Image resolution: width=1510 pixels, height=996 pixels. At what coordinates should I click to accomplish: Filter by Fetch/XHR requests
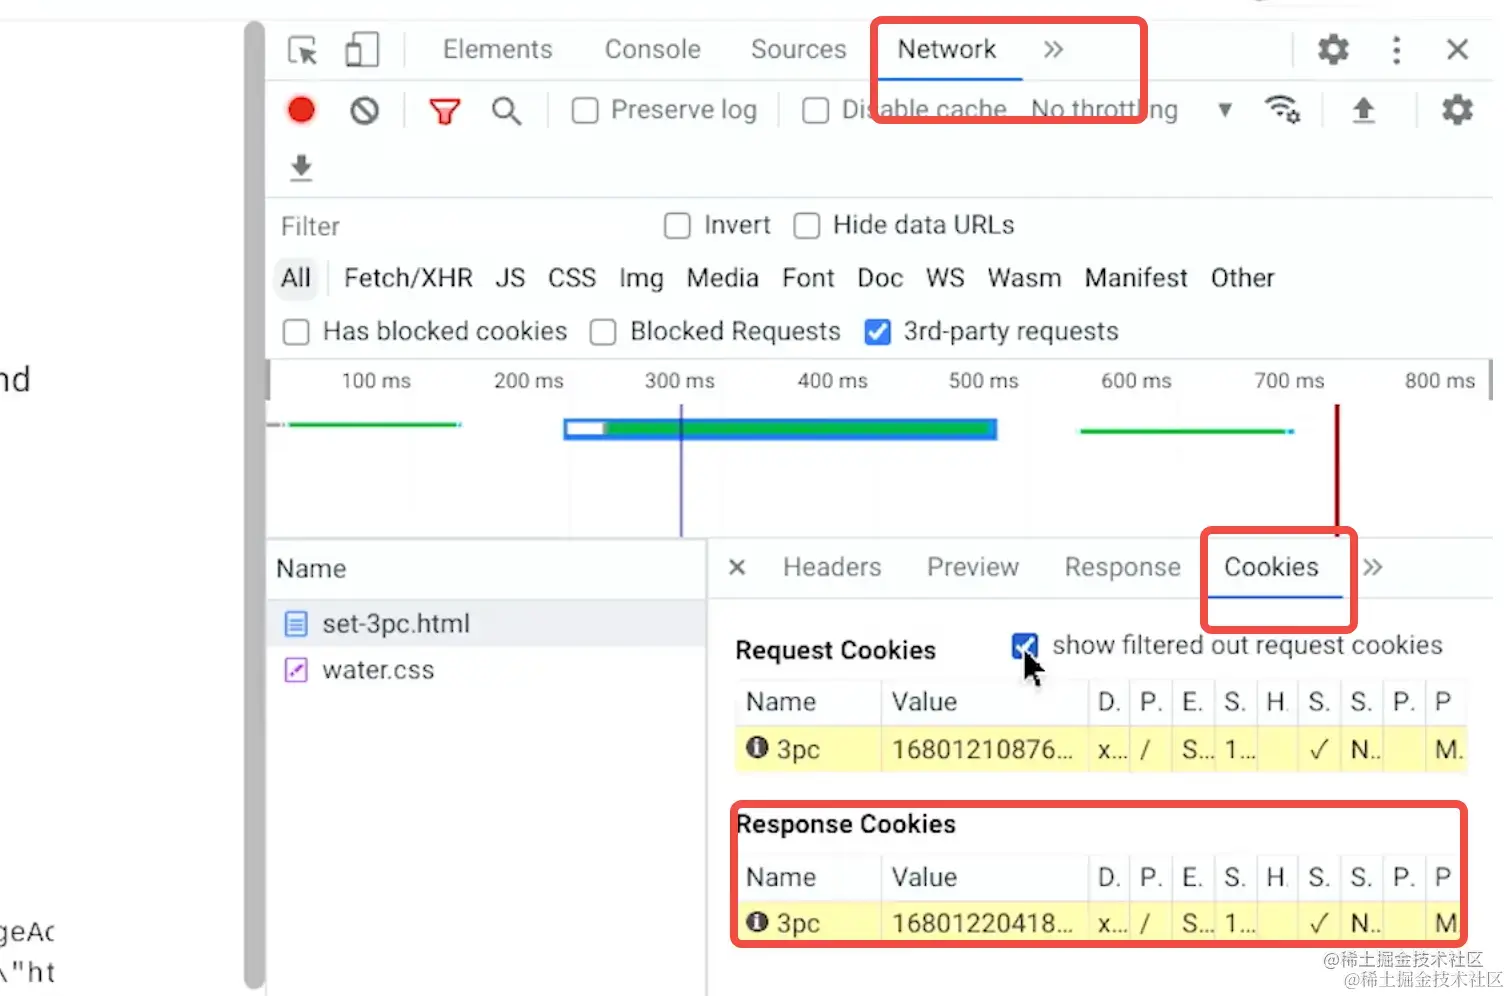(x=408, y=278)
